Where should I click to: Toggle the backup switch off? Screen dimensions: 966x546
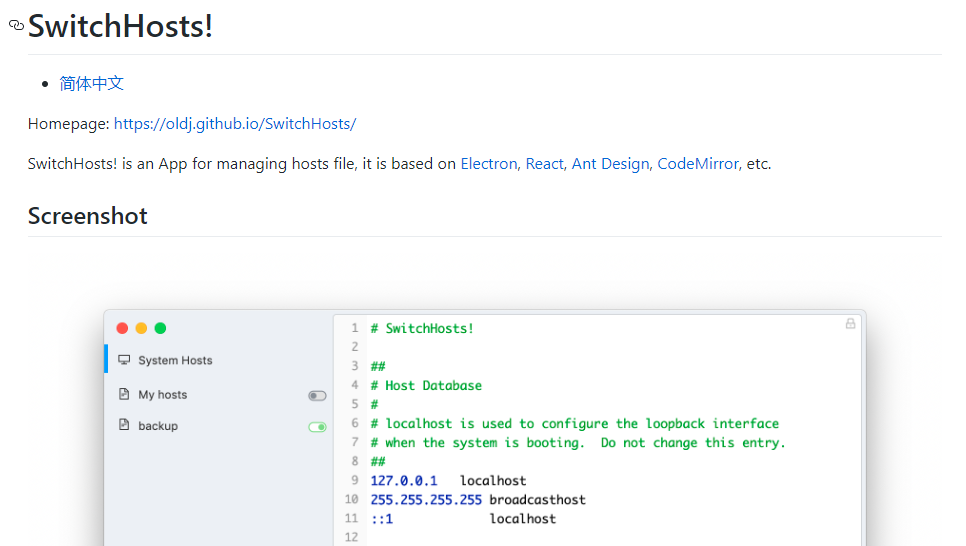[317, 427]
